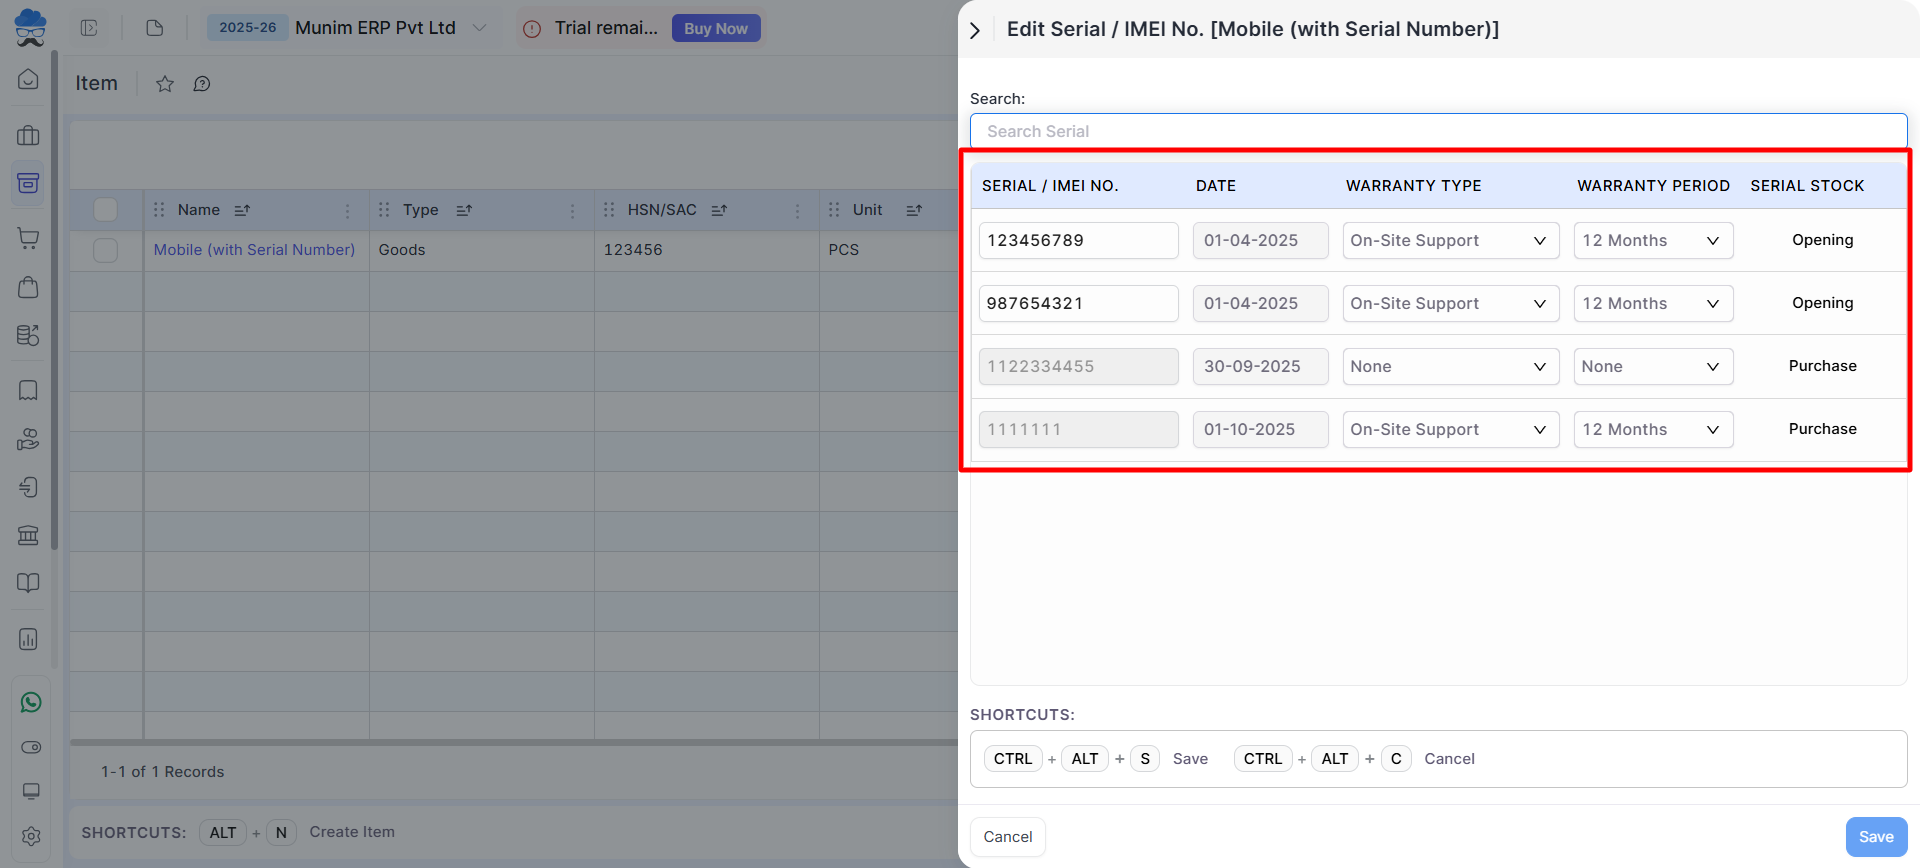
Task: Open the Mobile (with Serial Number) link
Action: pos(254,250)
